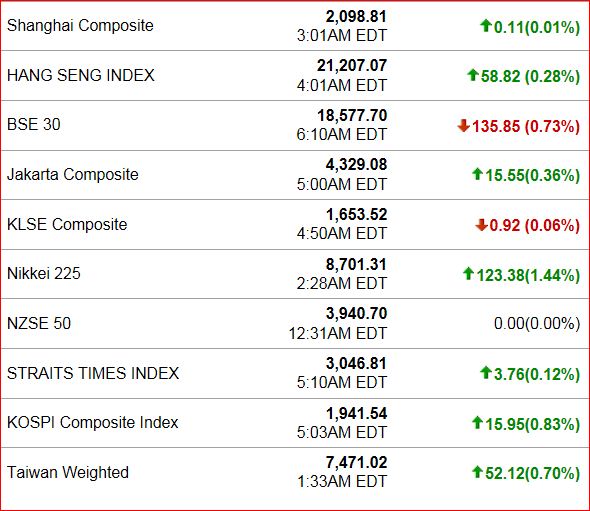The image size is (590, 511).
Task: Click the green up arrow for Jakarta Composite
Action: point(477,174)
